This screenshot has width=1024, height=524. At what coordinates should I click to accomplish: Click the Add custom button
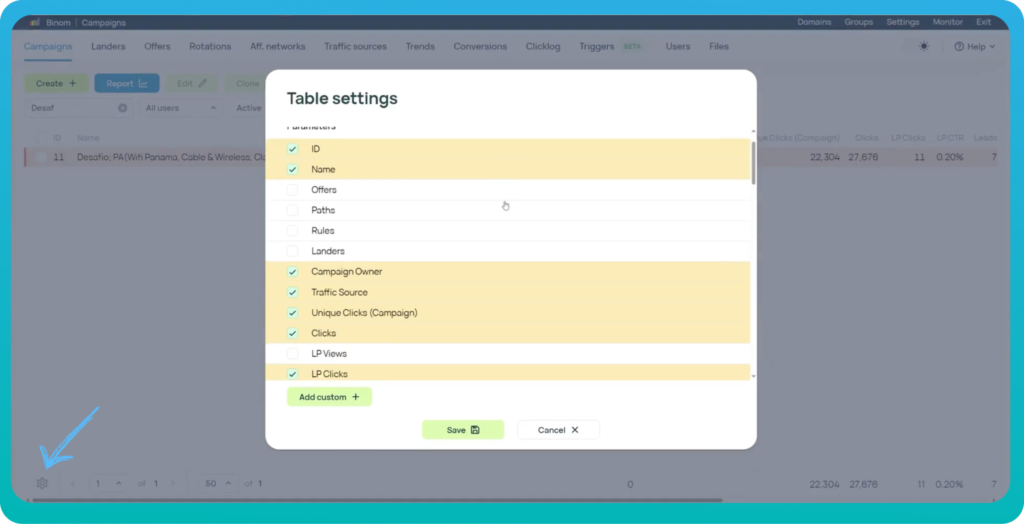[x=329, y=397]
